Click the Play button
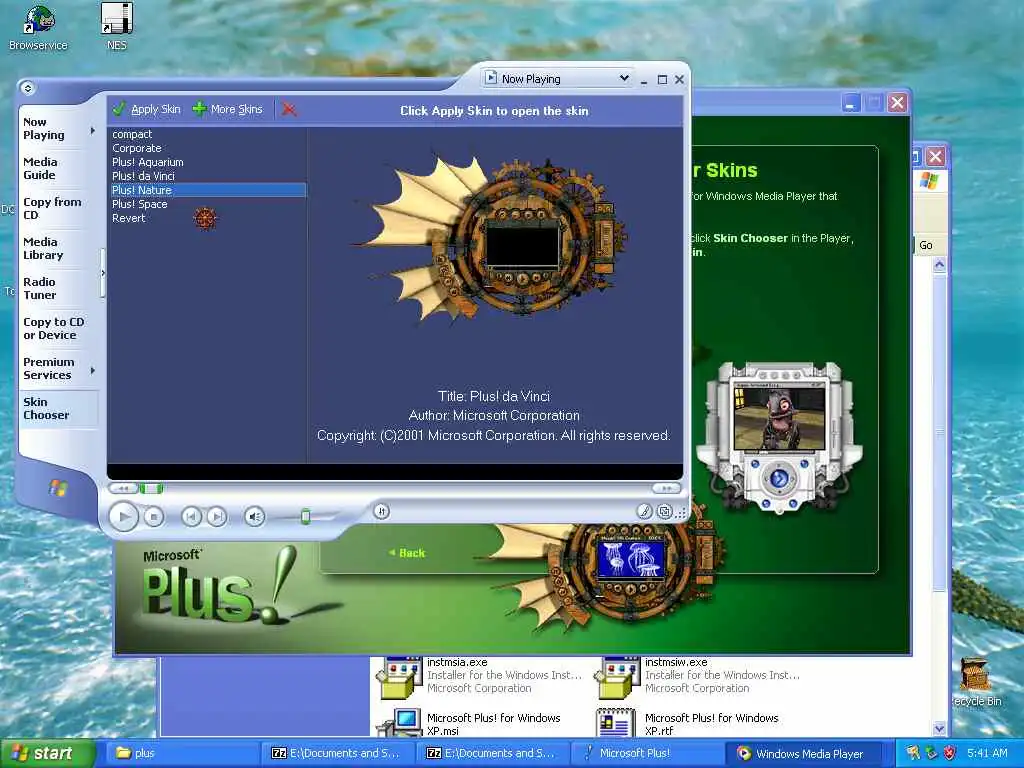This screenshot has width=1024, height=768. pos(123,517)
